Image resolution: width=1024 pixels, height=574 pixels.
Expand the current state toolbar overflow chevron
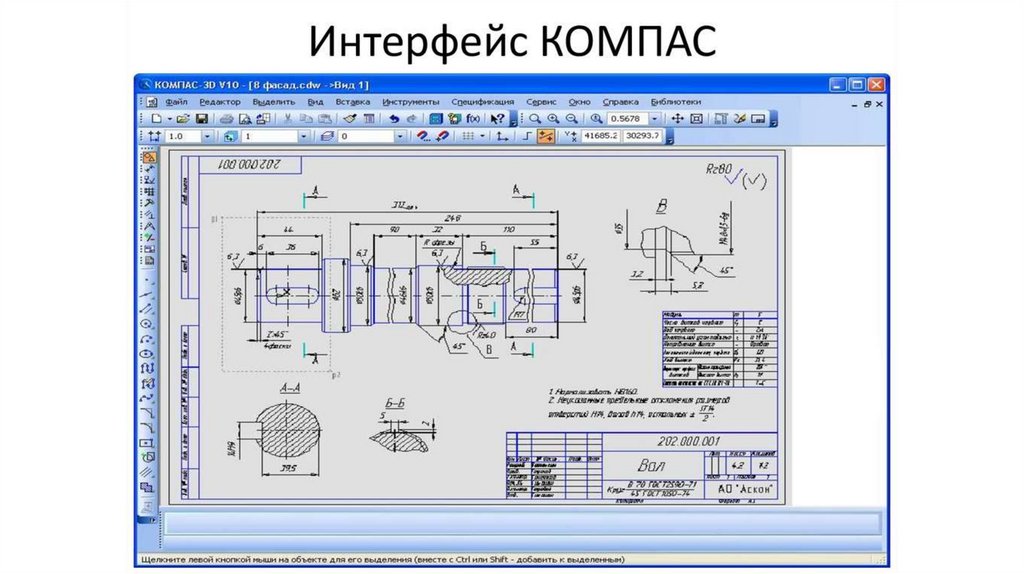[669, 136]
